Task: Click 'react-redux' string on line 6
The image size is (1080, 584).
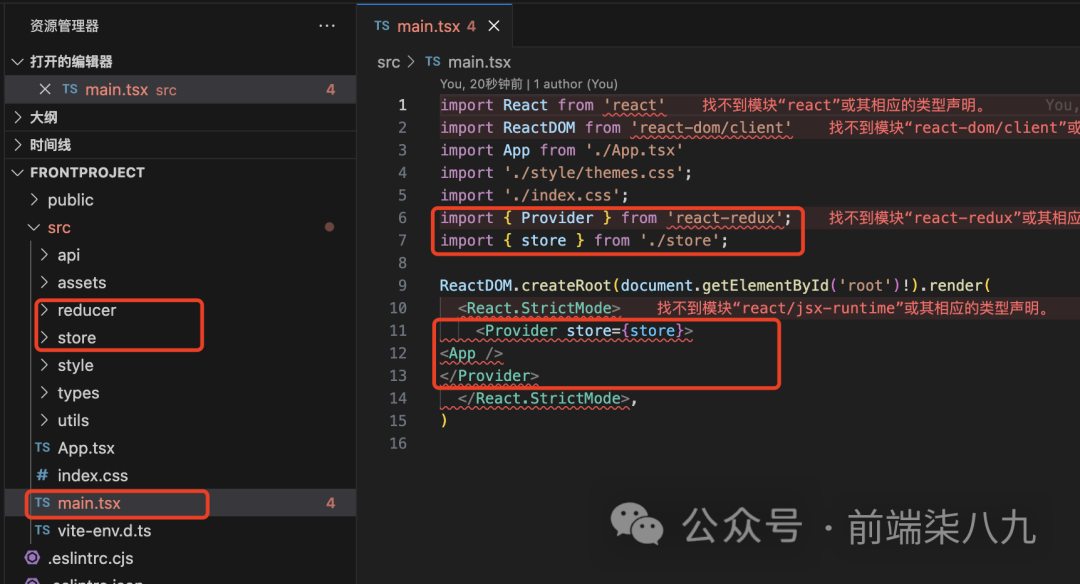Action: (x=725, y=218)
